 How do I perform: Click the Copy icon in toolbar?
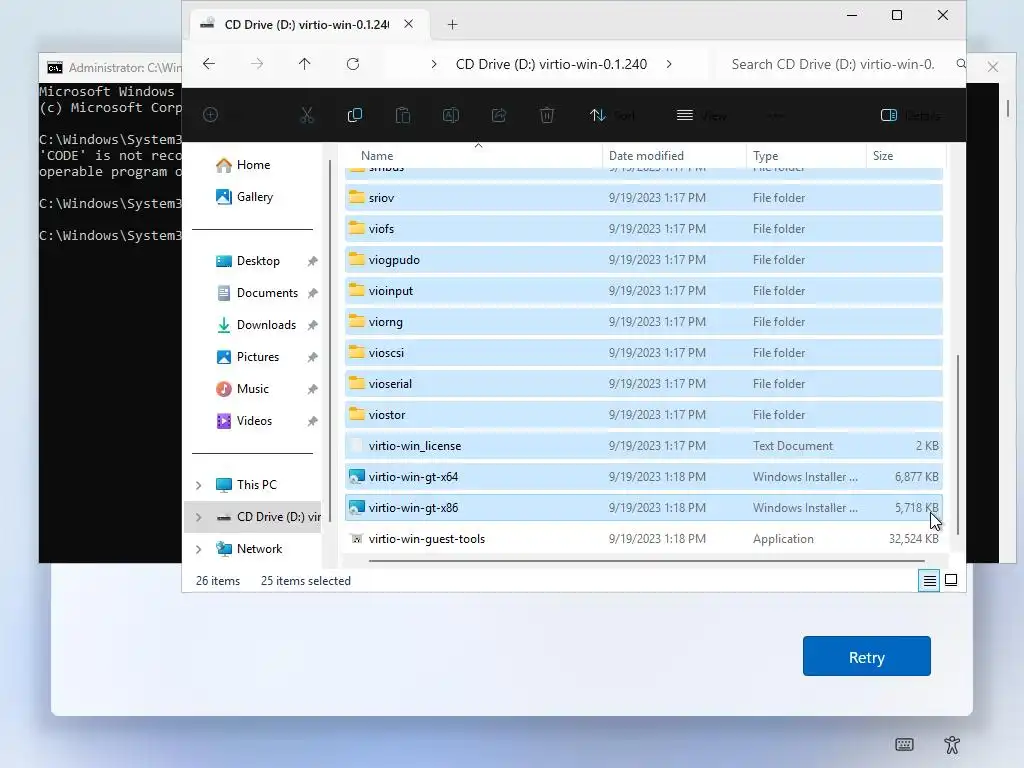click(355, 116)
